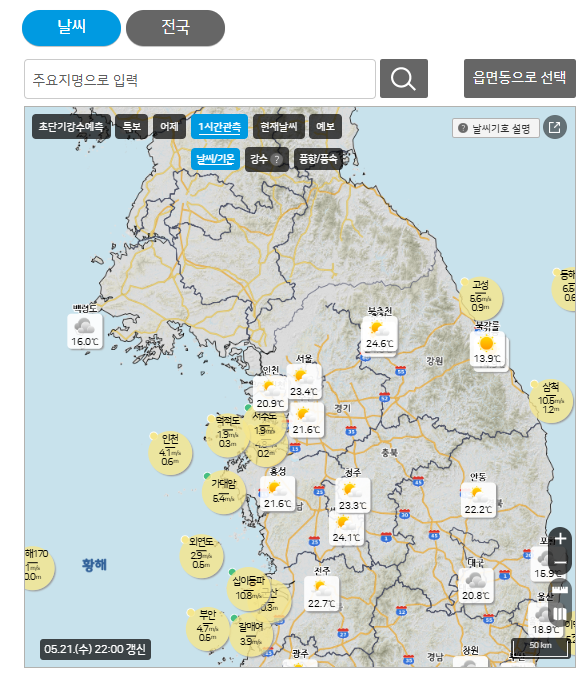Image resolution: width=584 pixels, height=680 pixels.
Task: Zoom in the map with plus button
Action: coord(560,539)
